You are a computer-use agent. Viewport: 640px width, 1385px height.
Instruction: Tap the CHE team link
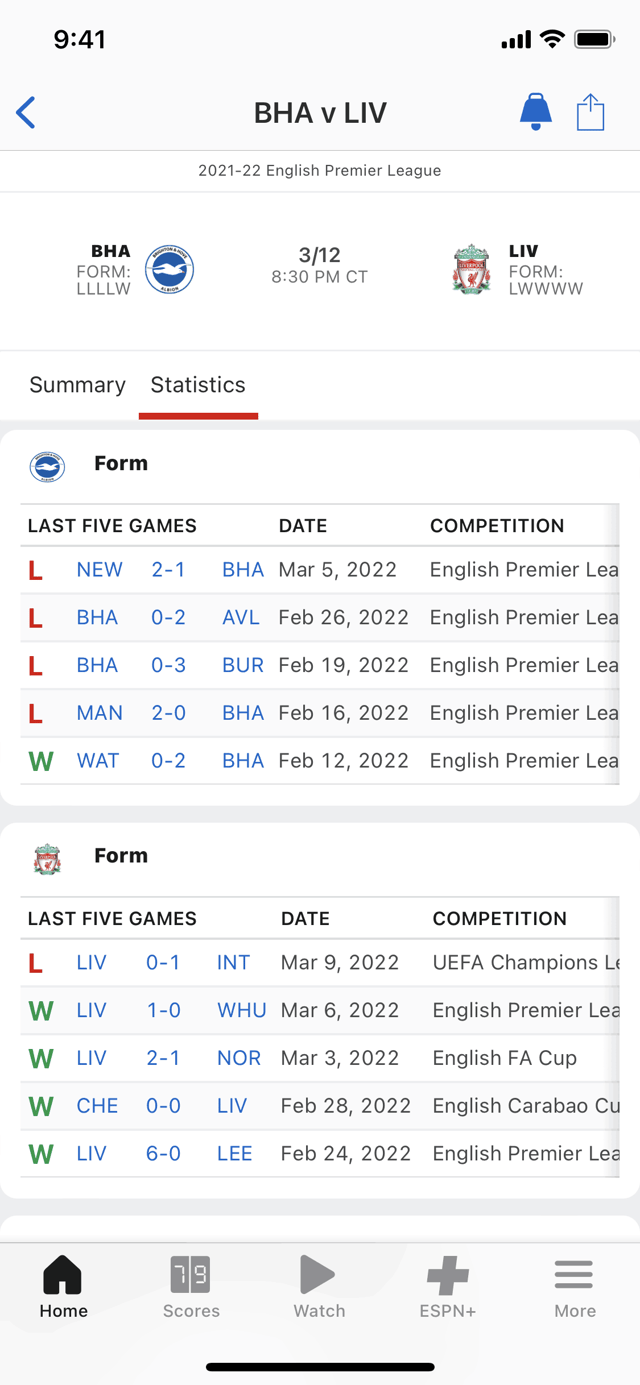coord(97,1106)
